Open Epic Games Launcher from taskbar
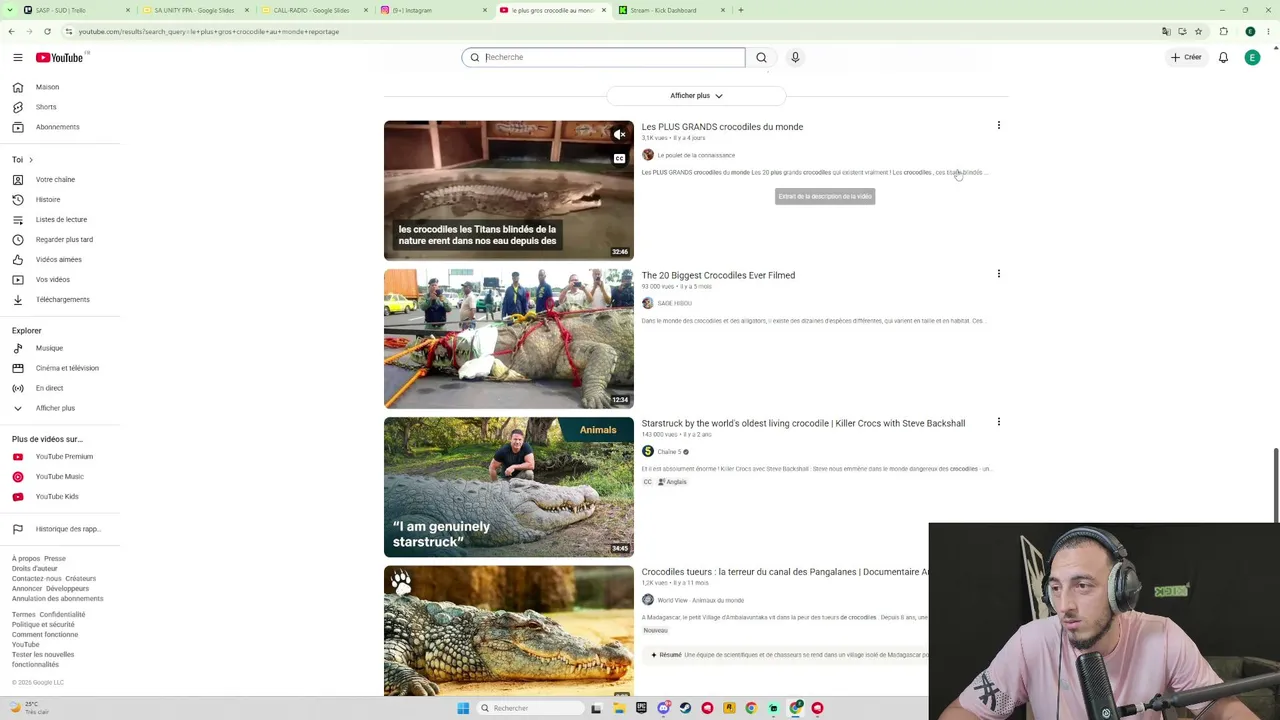 [641, 708]
